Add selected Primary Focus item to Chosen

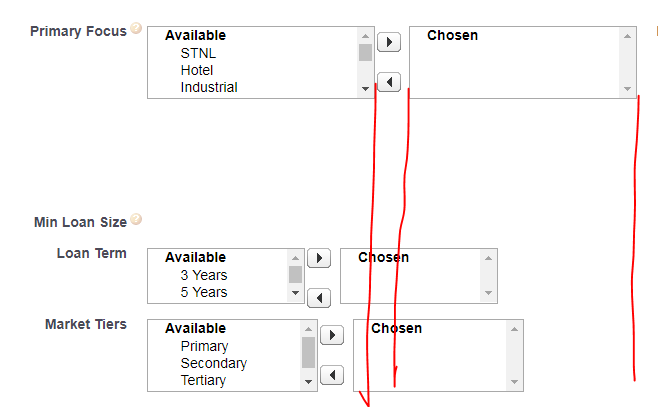tap(388, 43)
